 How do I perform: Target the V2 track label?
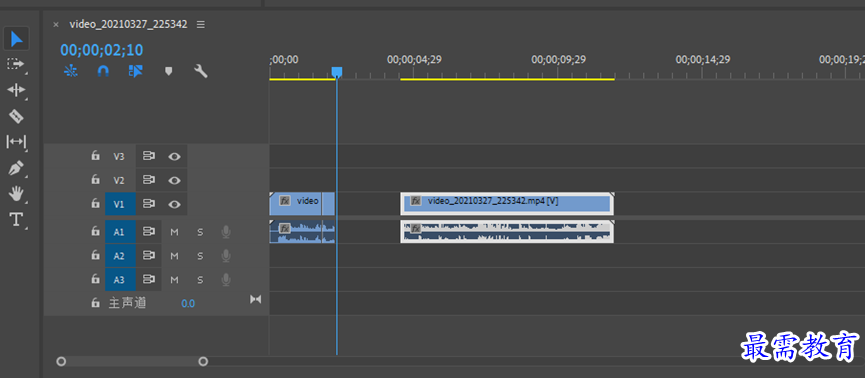tap(119, 180)
